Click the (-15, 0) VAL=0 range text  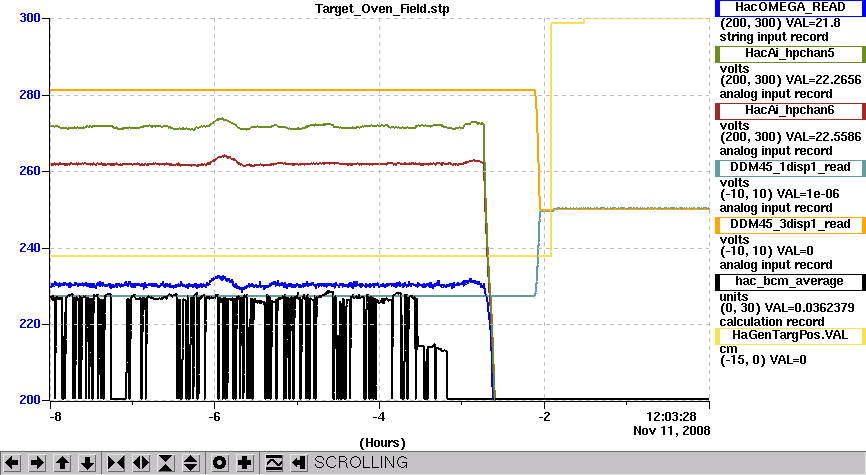click(x=763, y=360)
